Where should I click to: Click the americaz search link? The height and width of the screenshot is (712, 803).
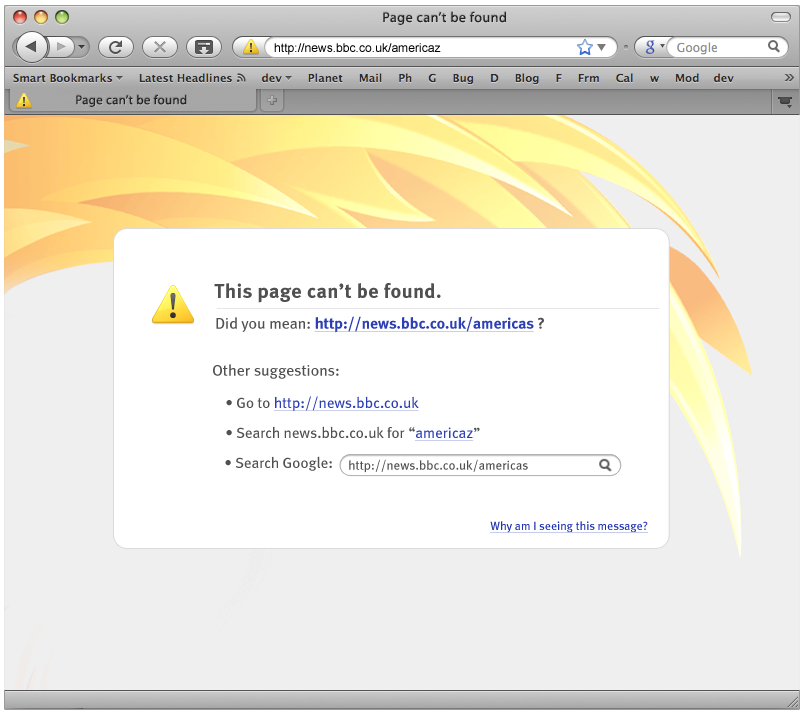tap(444, 433)
